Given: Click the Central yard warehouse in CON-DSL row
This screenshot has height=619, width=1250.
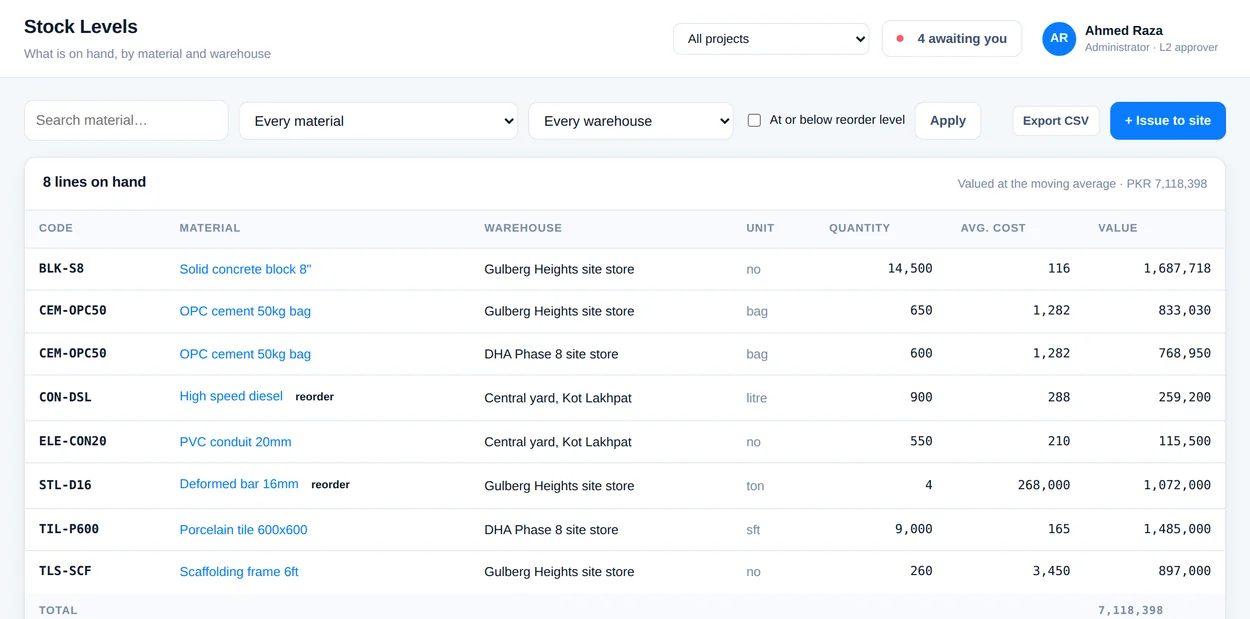Looking at the screenshot, I should (x=558, y=398).
